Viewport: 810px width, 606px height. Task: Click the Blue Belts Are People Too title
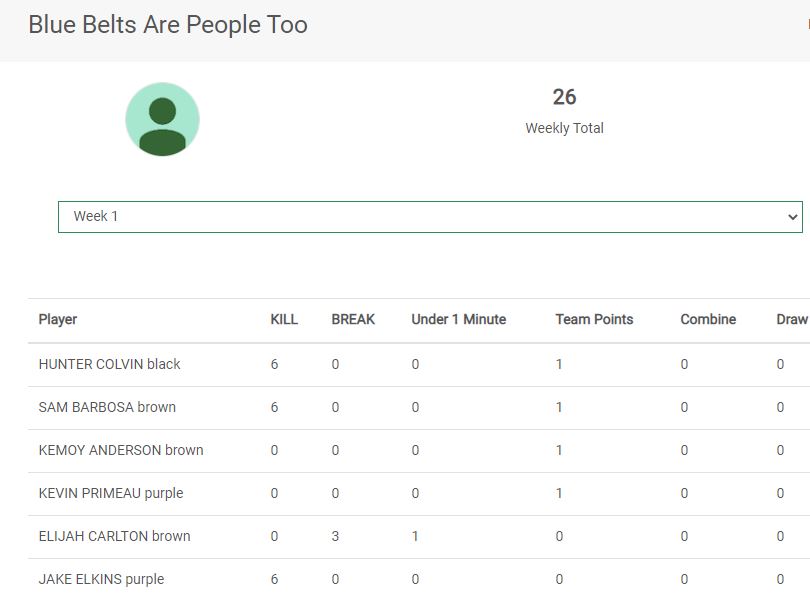pyautogui.click(x=168, y=25)
